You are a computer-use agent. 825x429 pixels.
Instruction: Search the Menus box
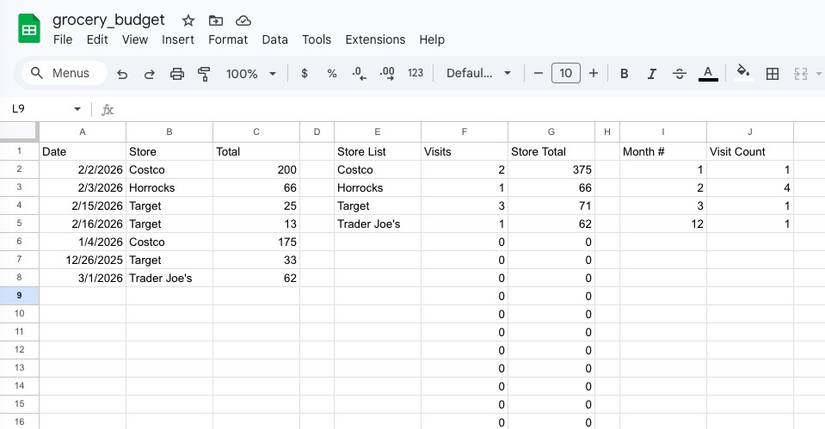click(64, 73)
